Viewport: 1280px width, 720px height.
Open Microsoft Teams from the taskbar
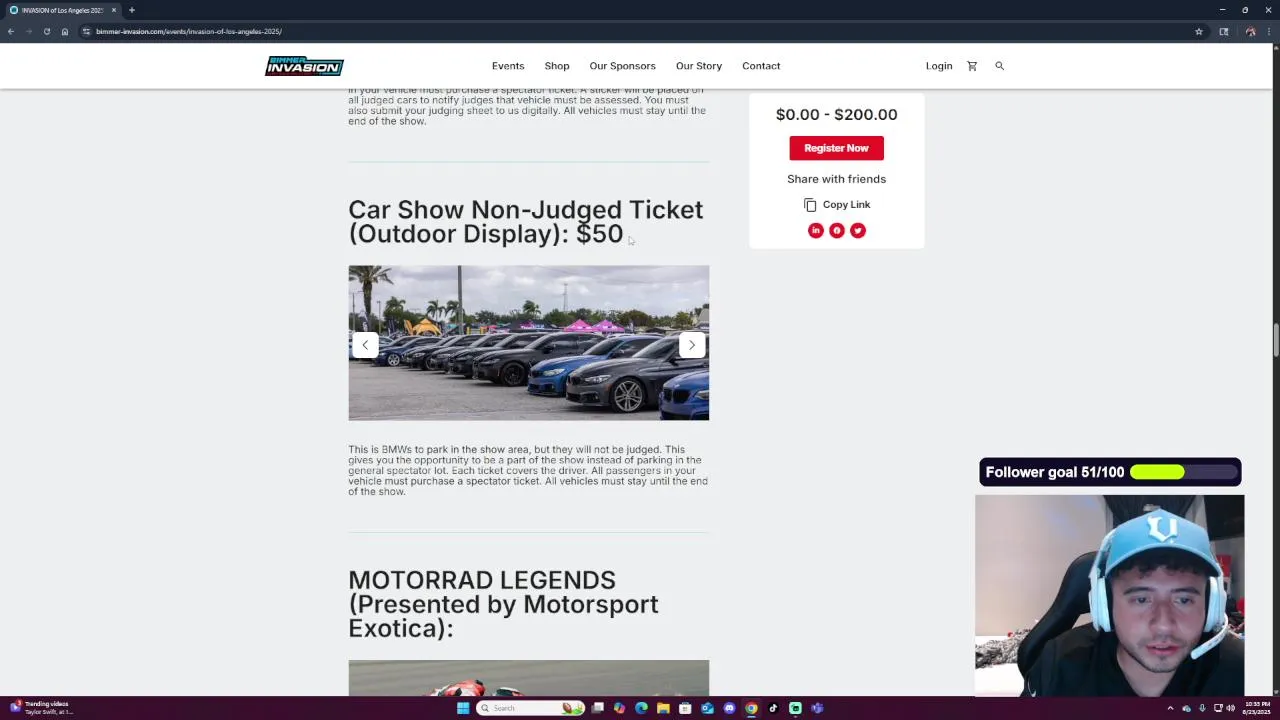pyautogui.click(x=817, y=708)
